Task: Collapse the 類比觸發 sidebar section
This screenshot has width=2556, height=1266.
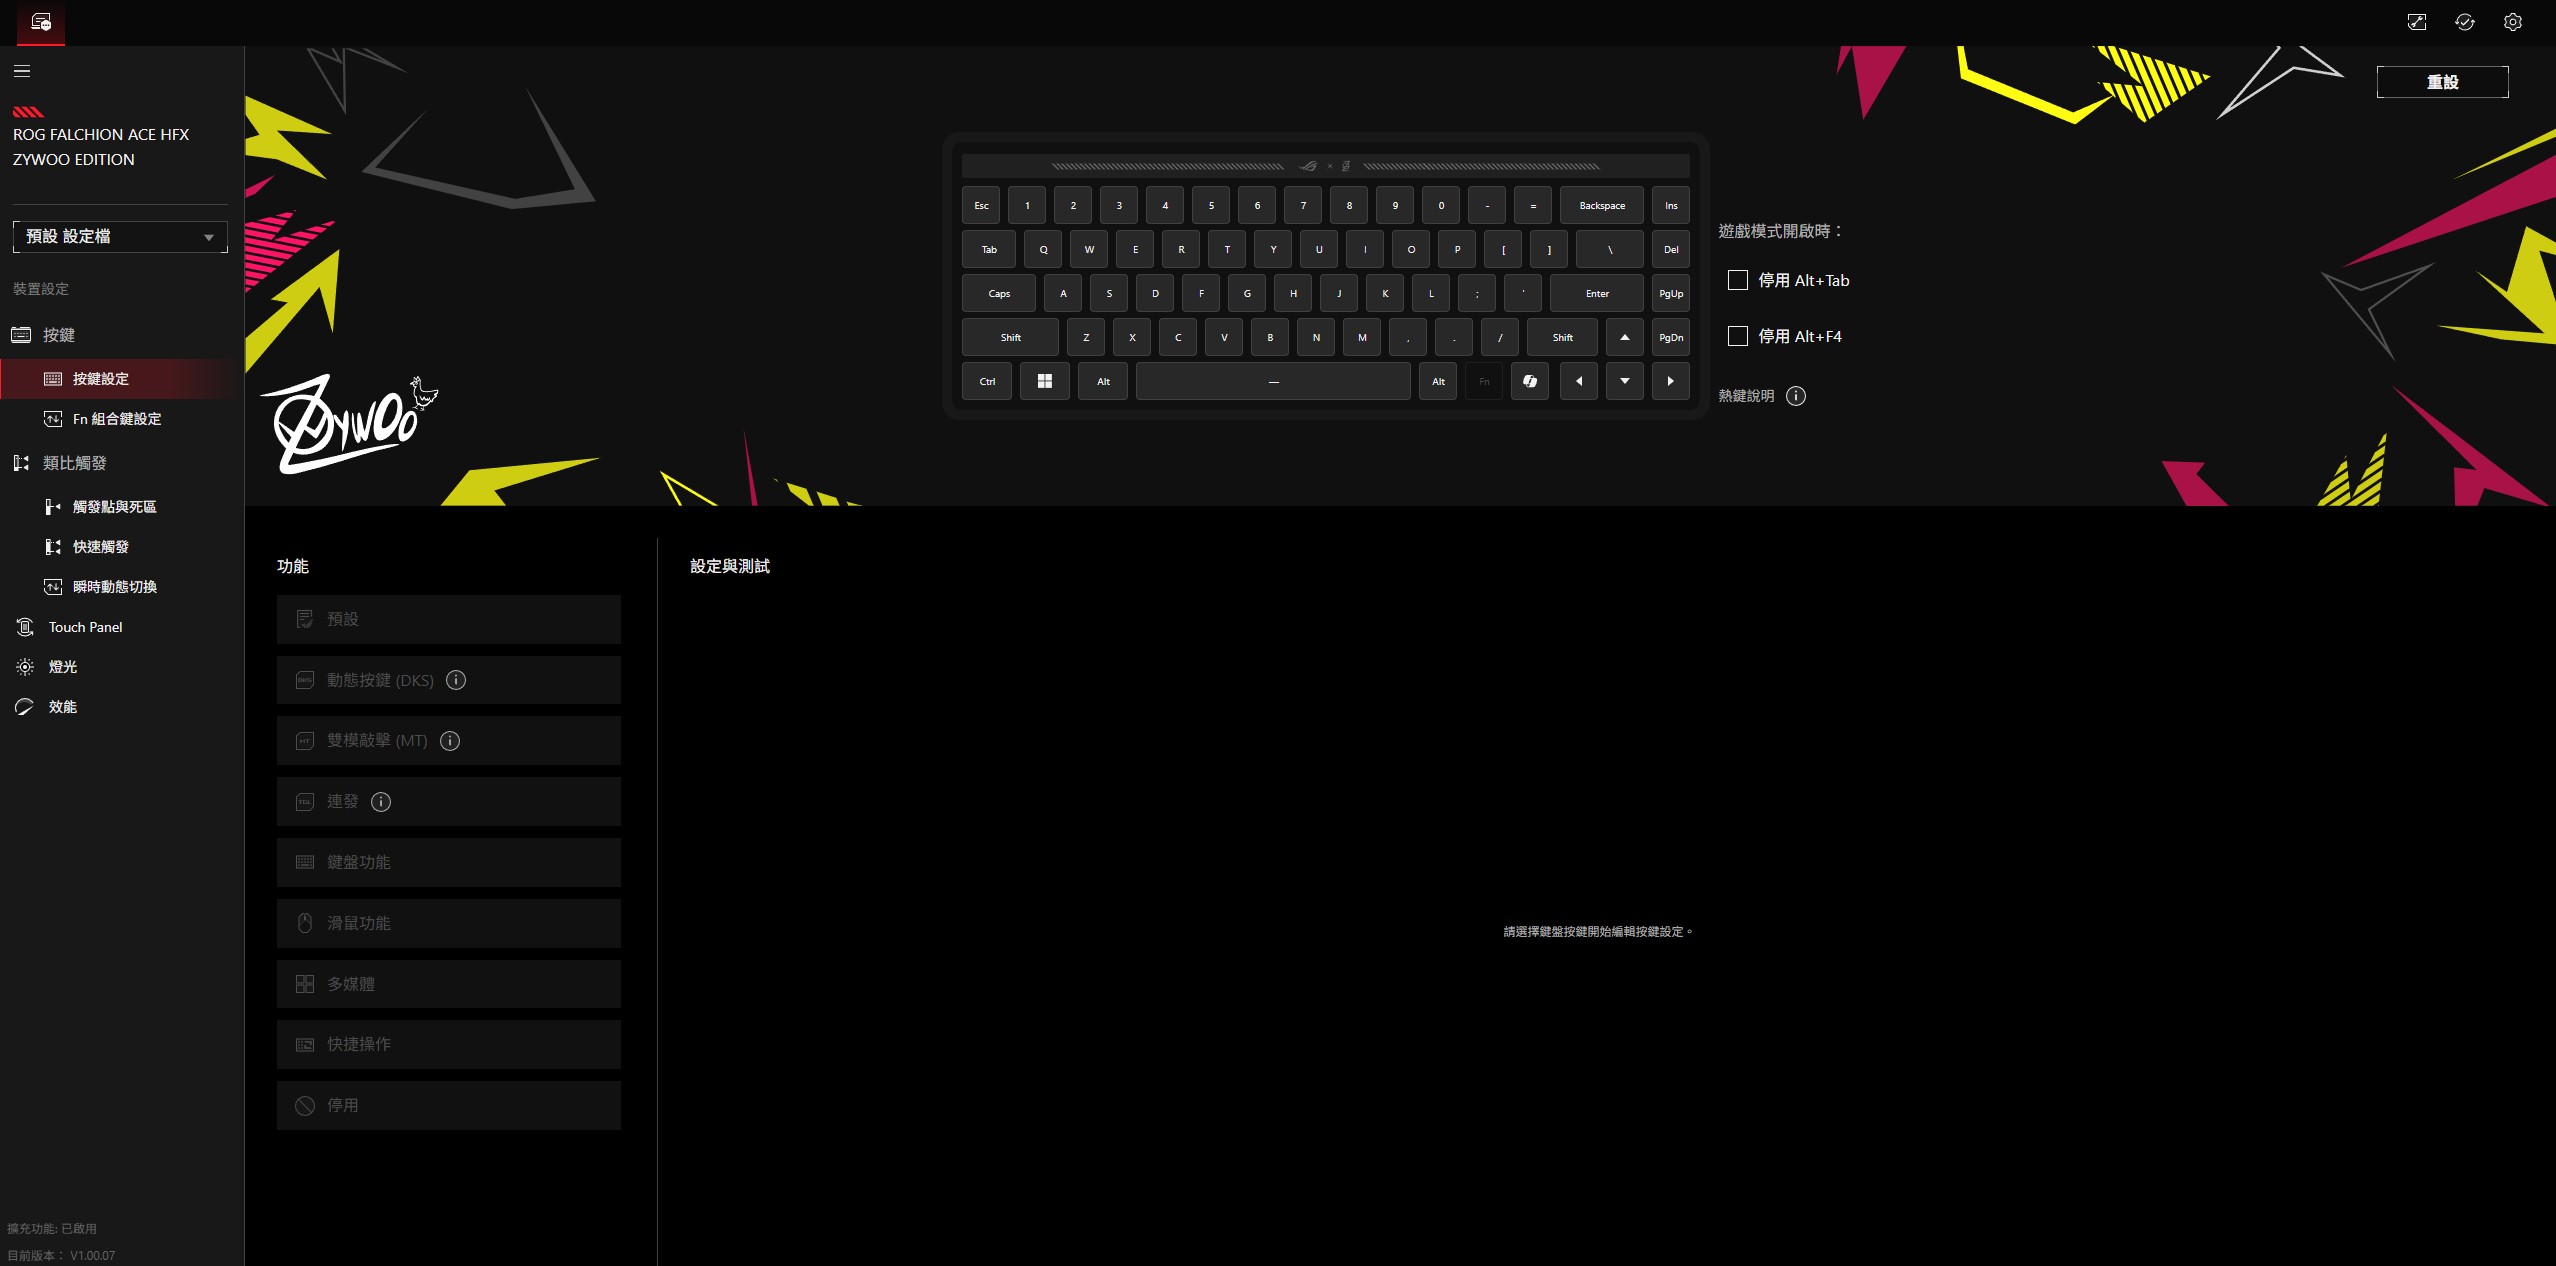Action: point(74,463)
